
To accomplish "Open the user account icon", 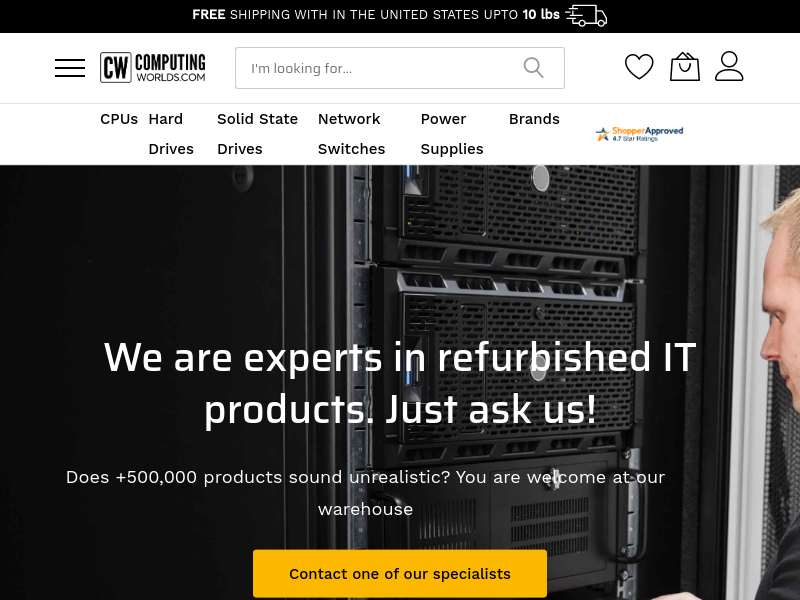I will tap(729, 66).
